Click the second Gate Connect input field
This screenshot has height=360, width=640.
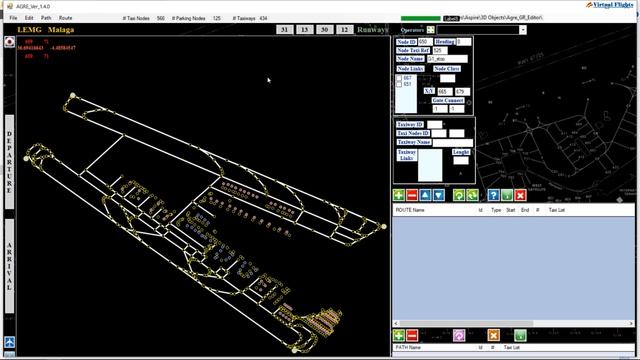click(x=457, y=109)
